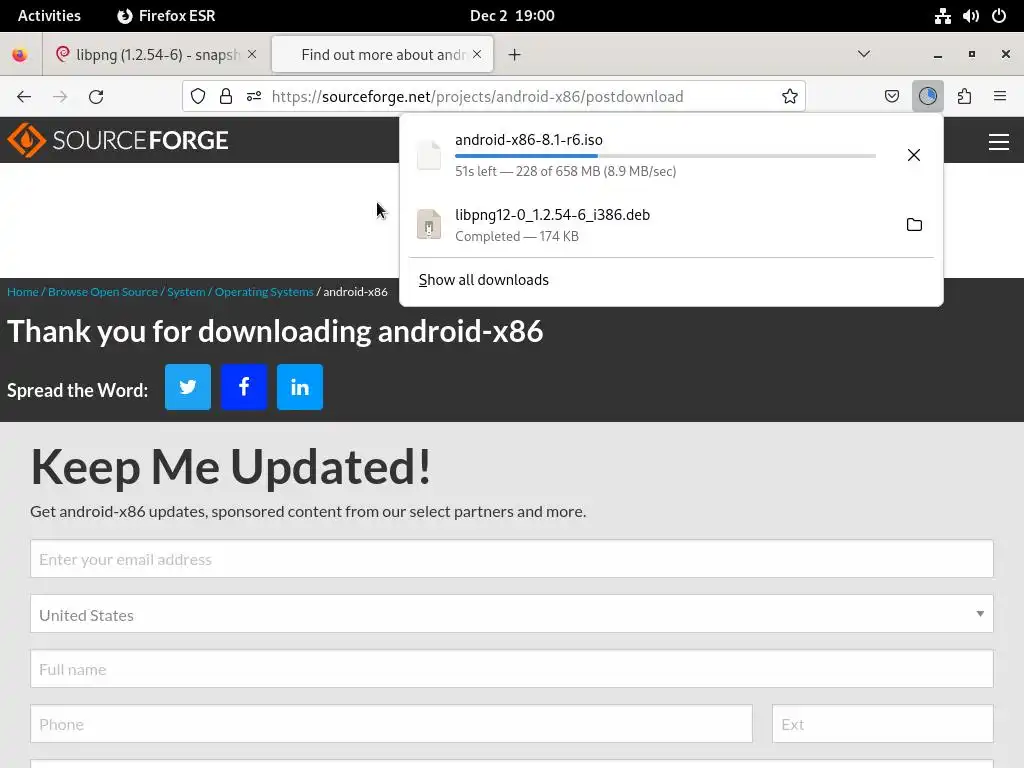Screen dimensions: 1024x768
Task: Switch to the libpng (1.2.54-6) tab
Action: 155,54
